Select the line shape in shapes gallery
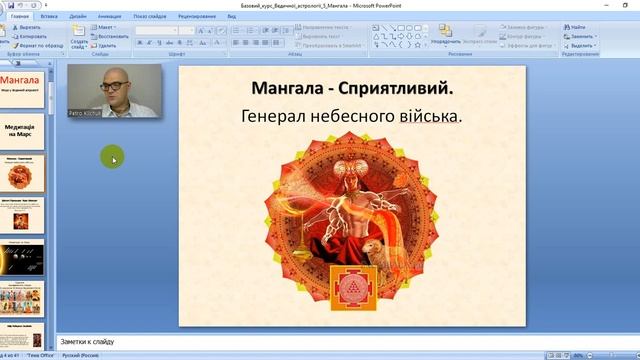This screenshot has width=640, height=360. pyautogui.click(x=384, y=28)
